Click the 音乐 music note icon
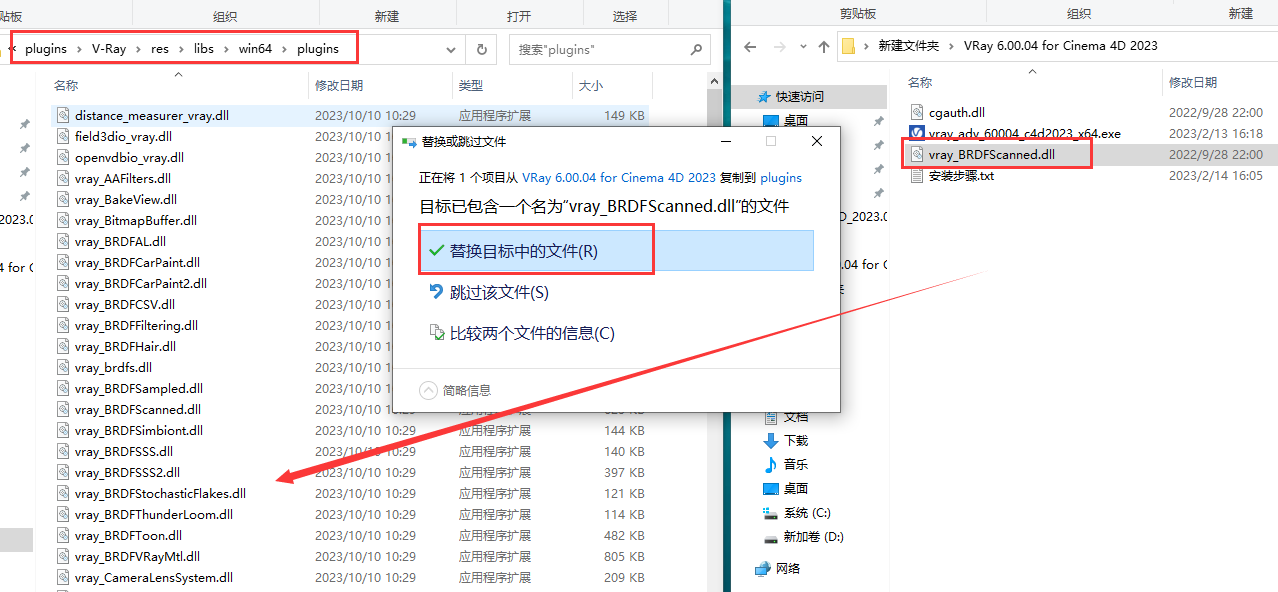This screenshot has height=592, width=1278. pyautogui.click(x=770, y=464)
